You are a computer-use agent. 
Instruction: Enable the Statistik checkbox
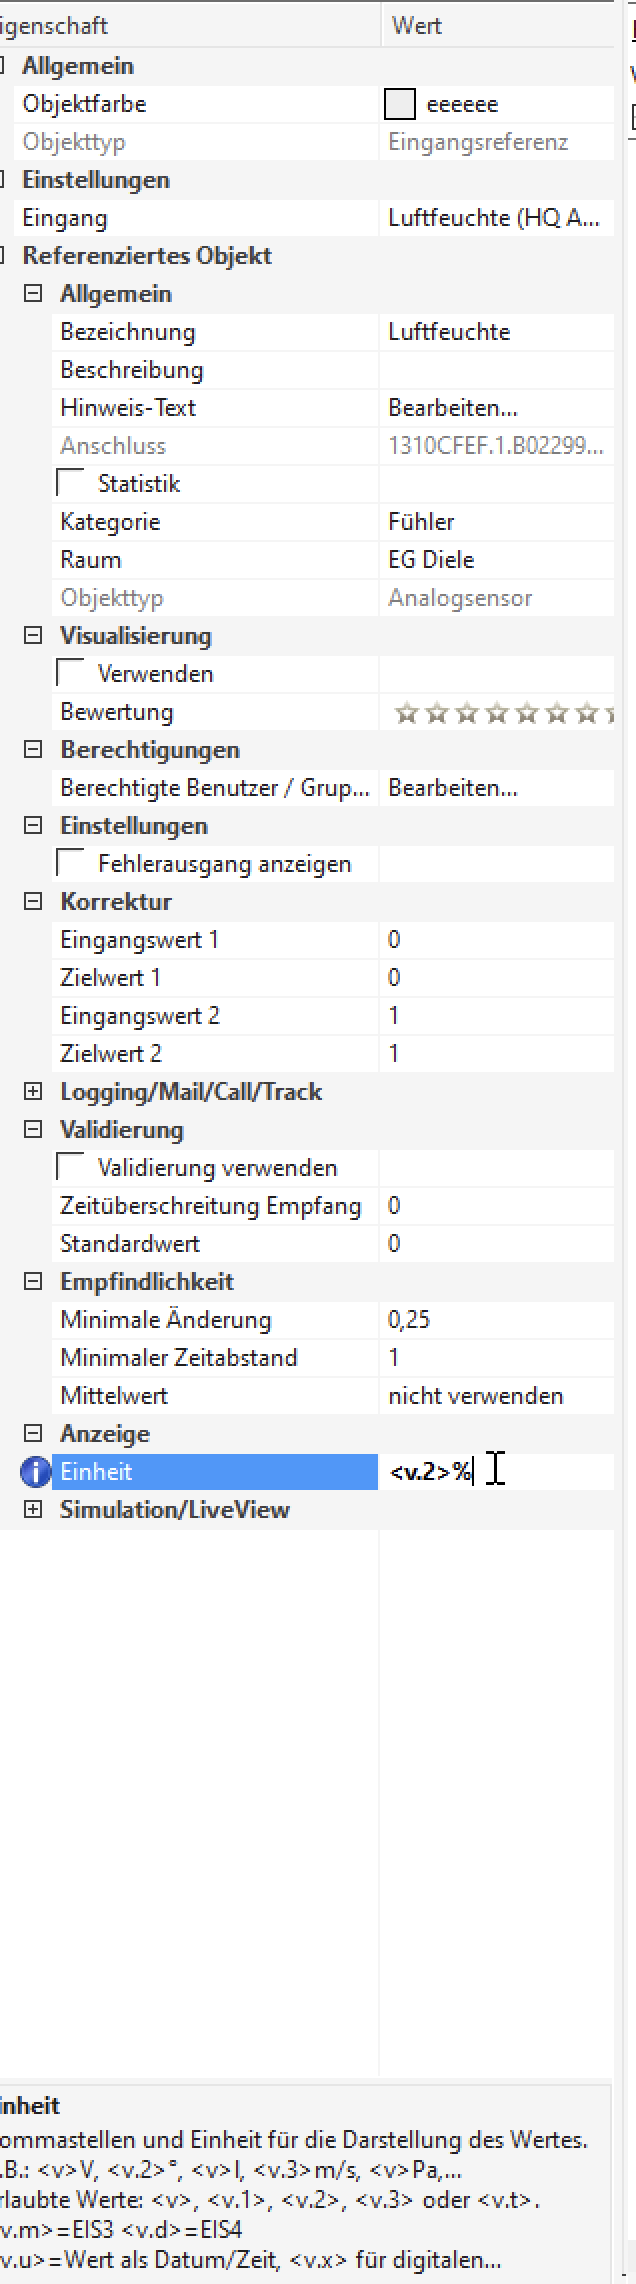pos(71,484)
